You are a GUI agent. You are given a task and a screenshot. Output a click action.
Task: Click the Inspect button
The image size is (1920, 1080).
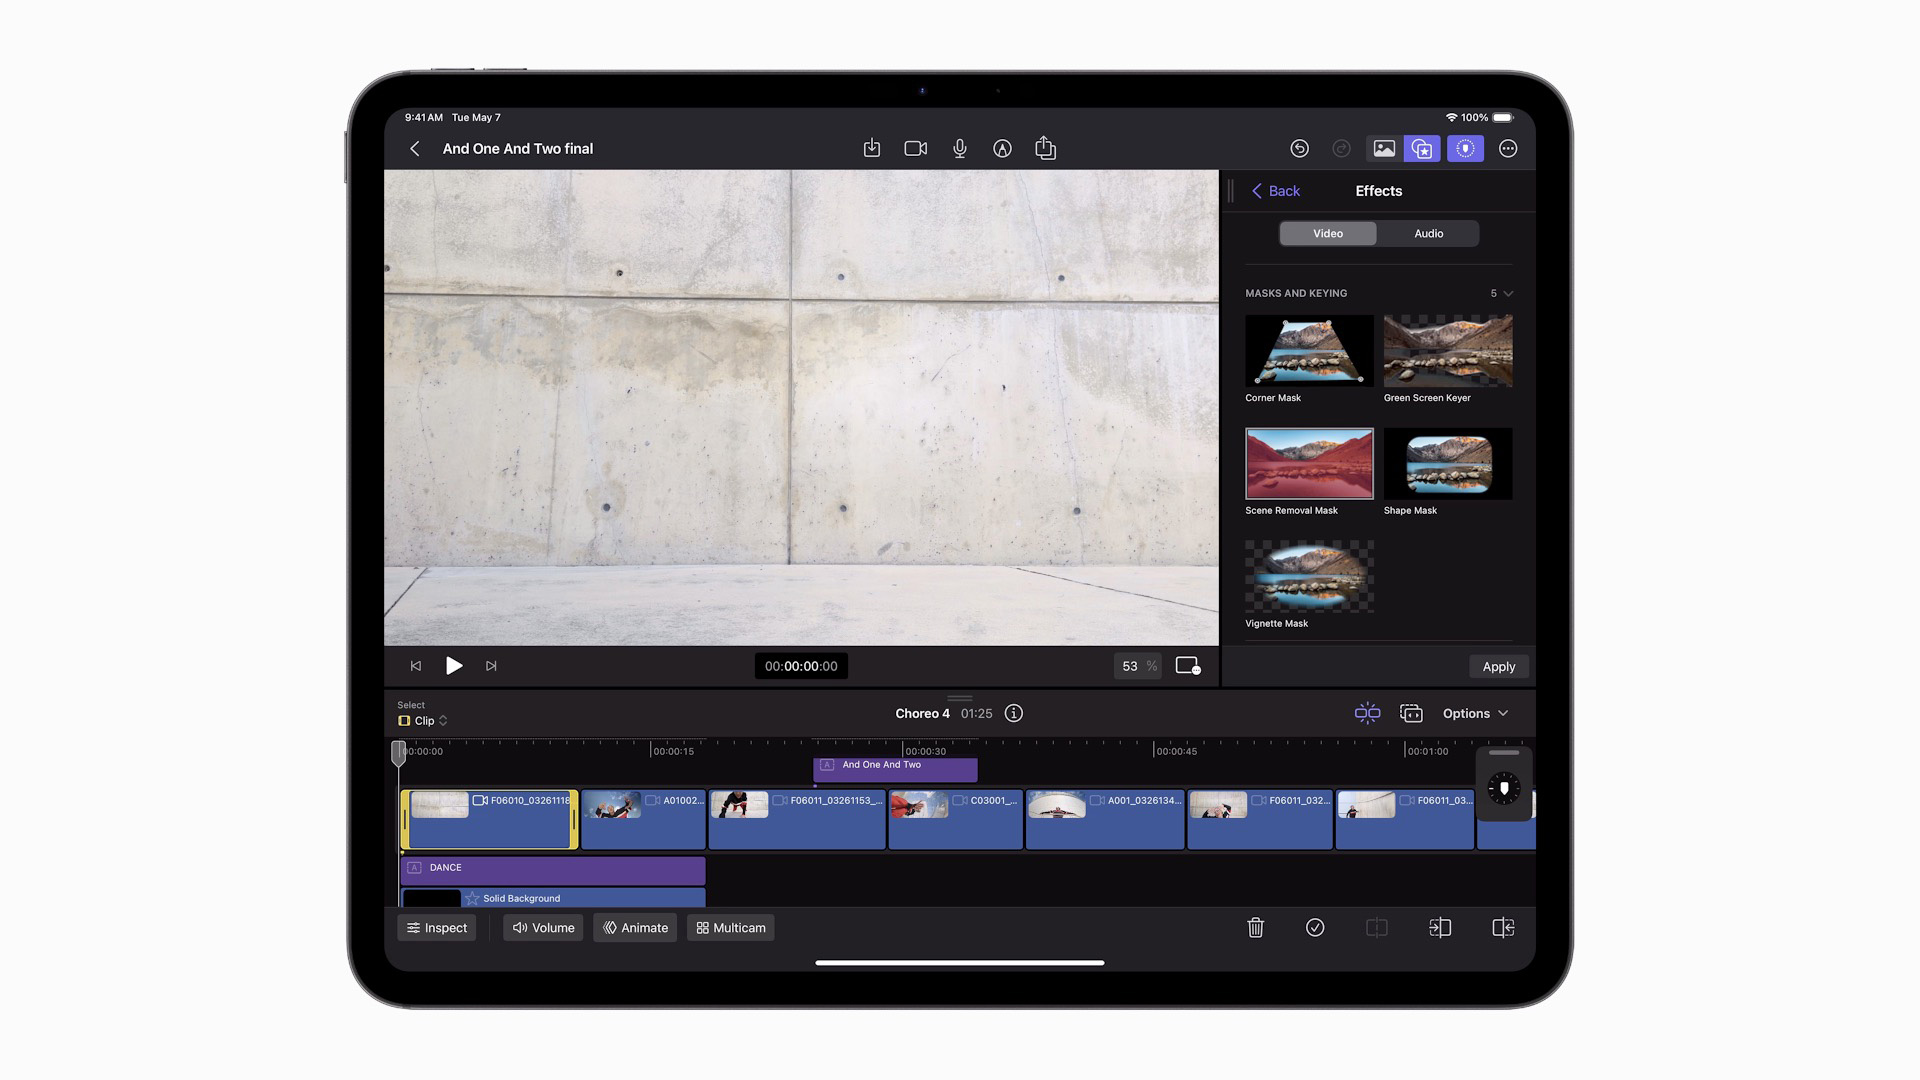pos(437,928)
